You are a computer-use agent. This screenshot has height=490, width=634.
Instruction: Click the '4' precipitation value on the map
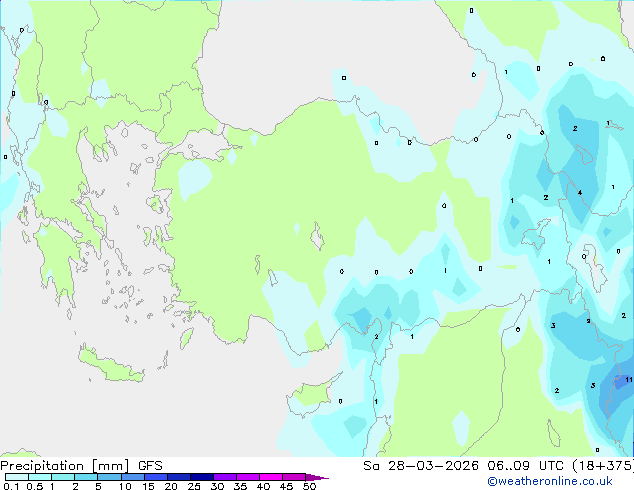[580, 192]
